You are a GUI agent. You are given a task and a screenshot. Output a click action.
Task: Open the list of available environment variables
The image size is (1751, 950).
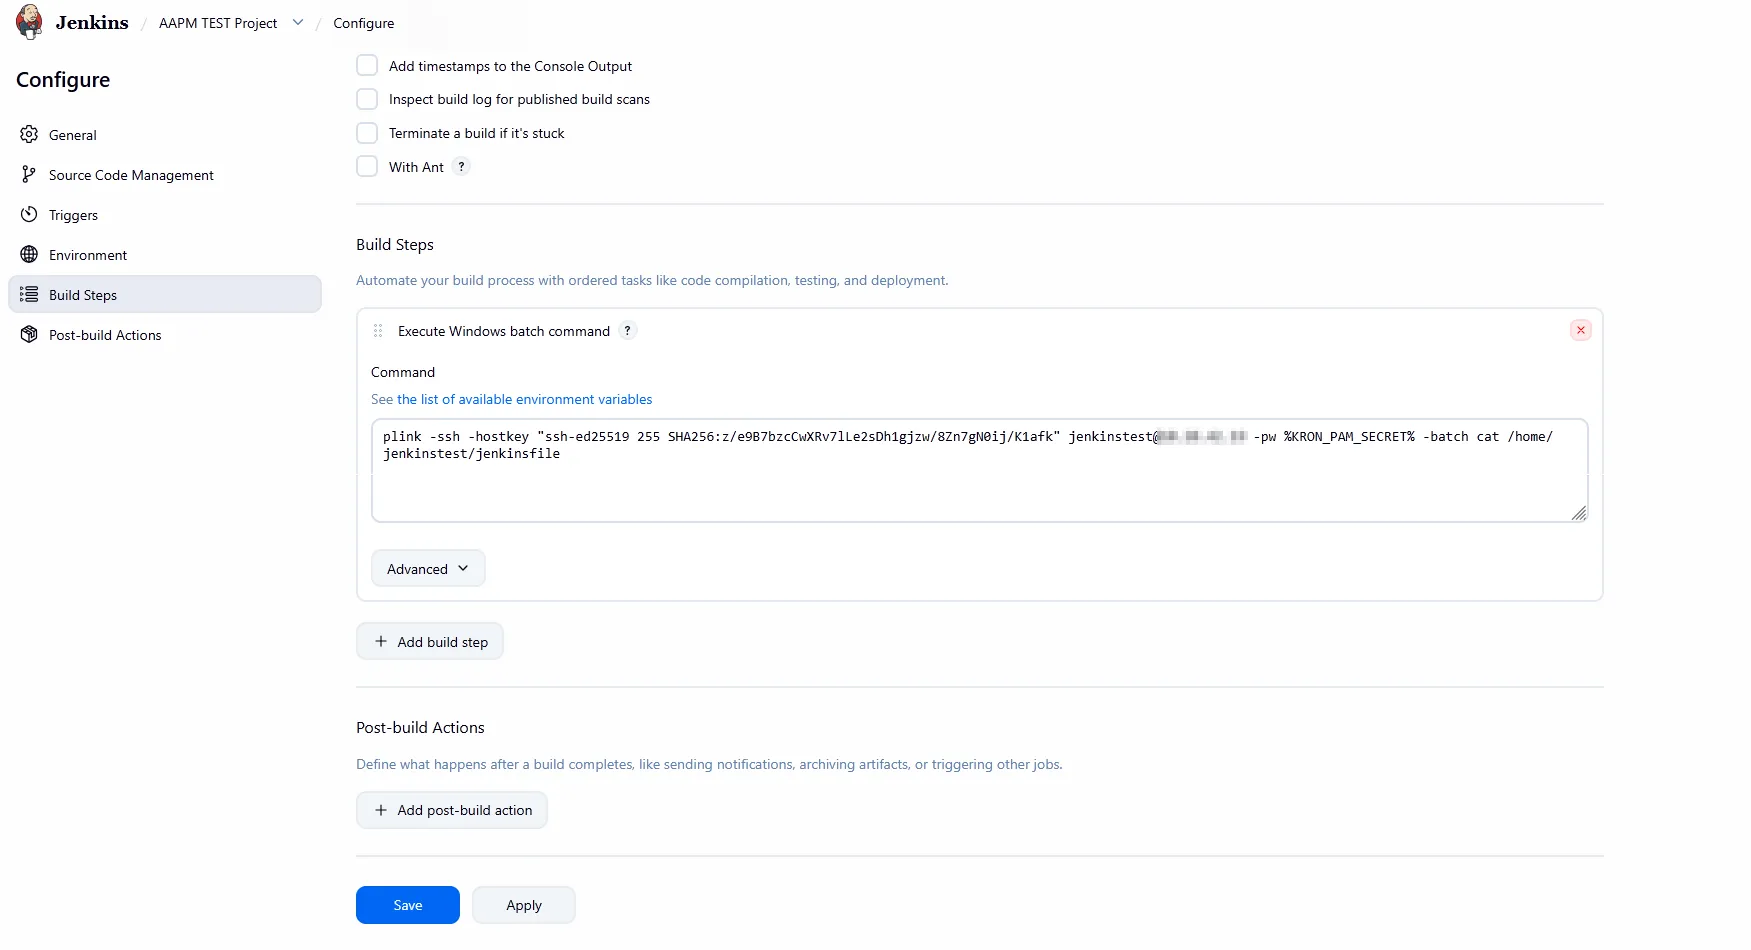(524, 399)
